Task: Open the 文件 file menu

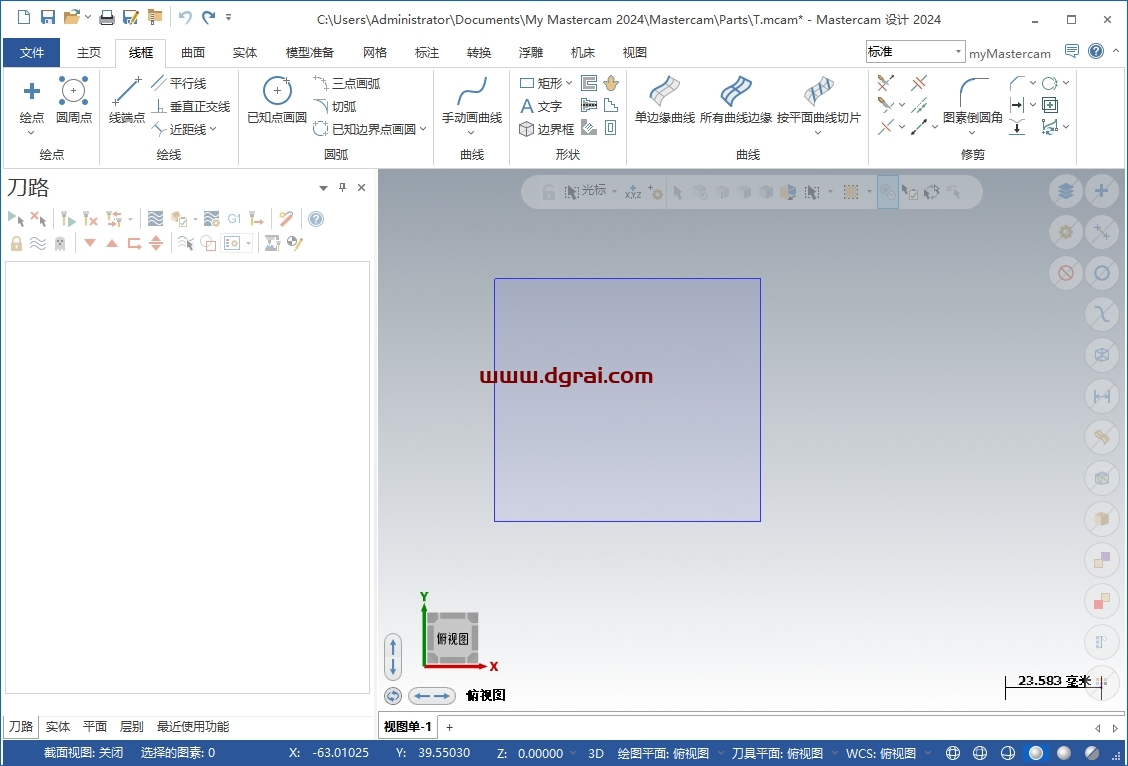Action: 32,53
